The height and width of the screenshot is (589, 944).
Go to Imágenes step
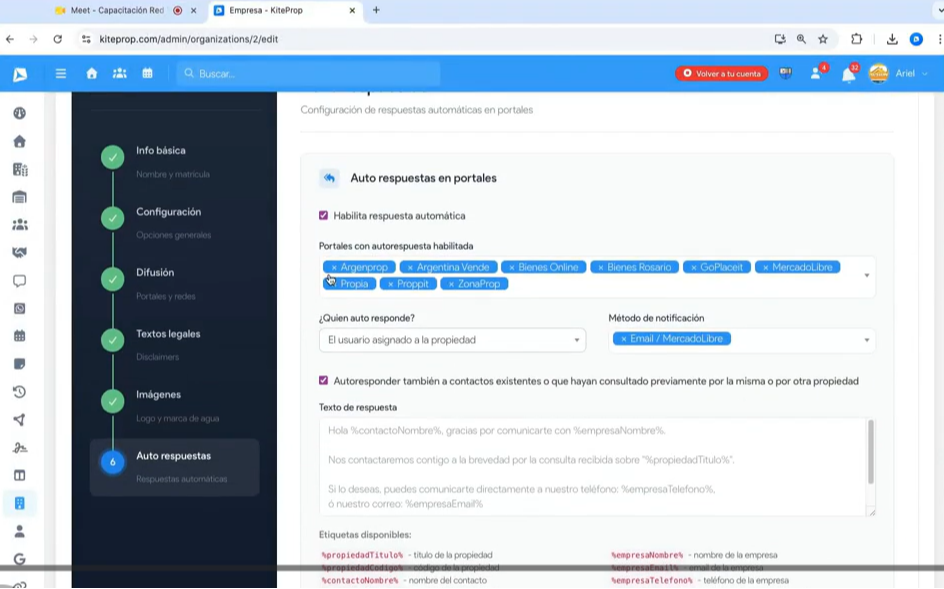click(x=158, y=394)
